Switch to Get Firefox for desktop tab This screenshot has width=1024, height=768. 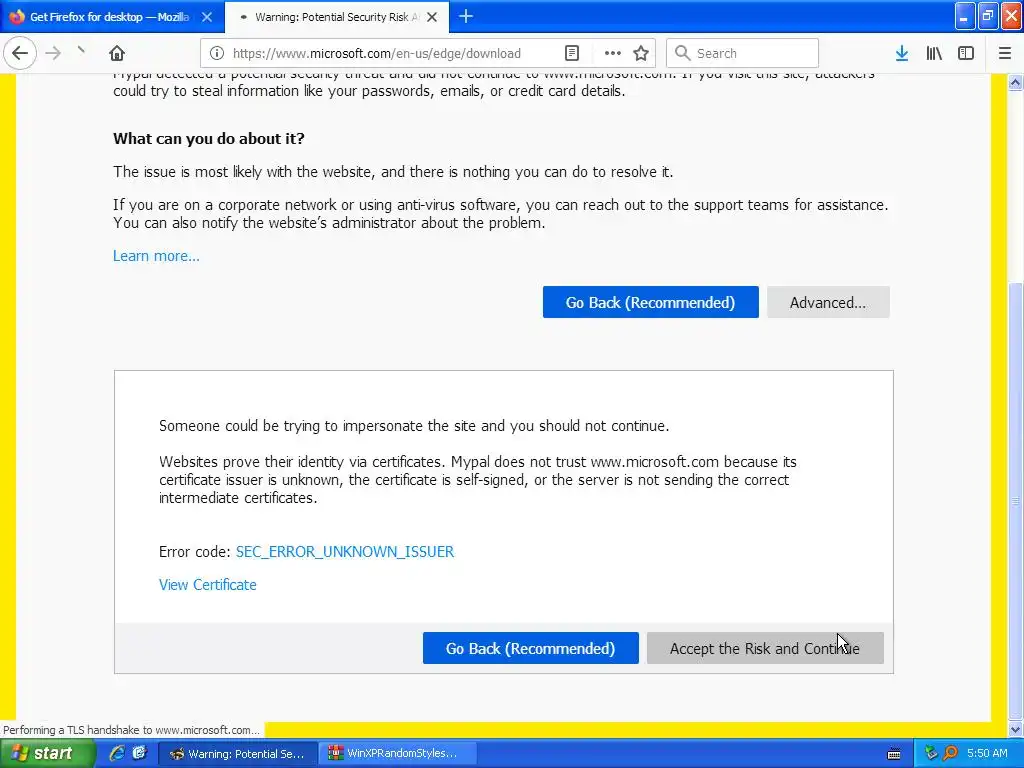[x=112, y=17]
